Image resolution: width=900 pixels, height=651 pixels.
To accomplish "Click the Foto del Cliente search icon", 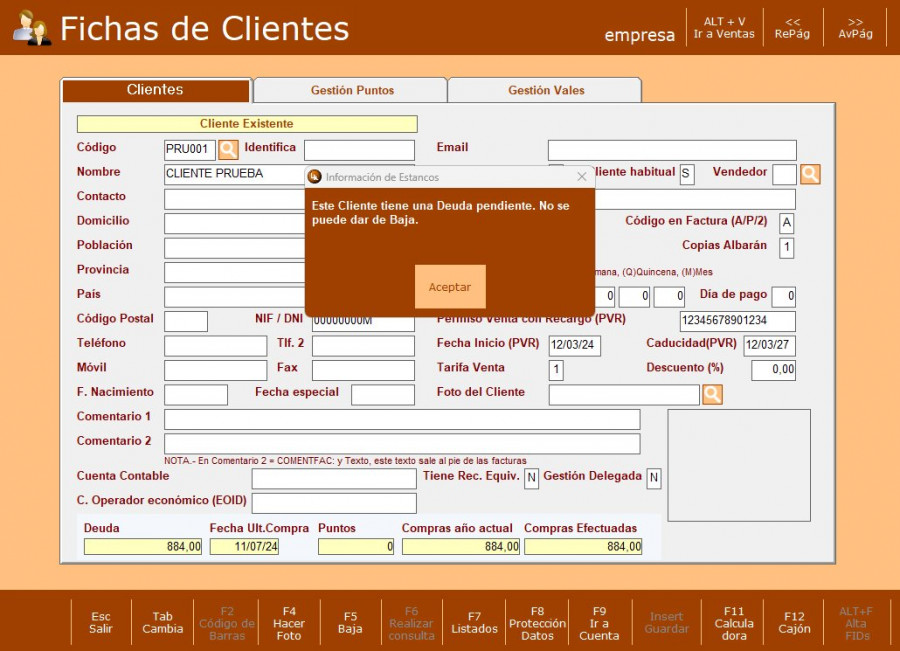I will tap(712, 394).
